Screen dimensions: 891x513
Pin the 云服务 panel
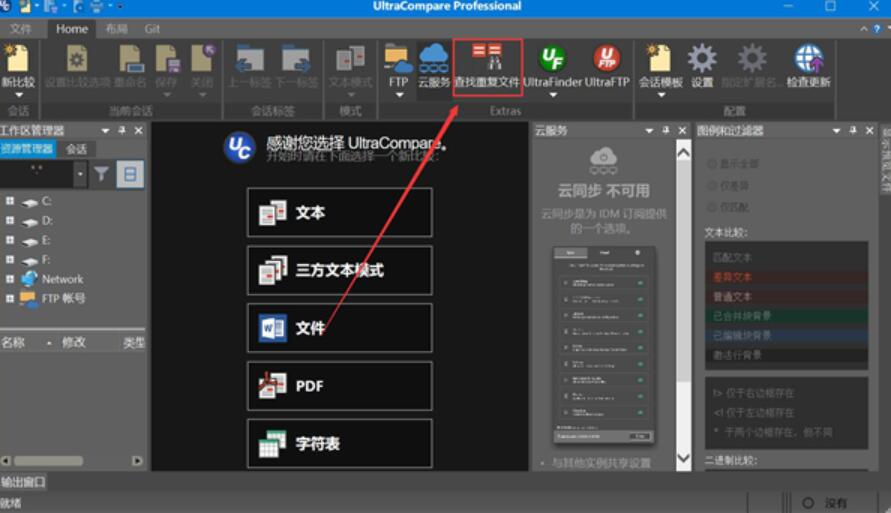pyautogui.click(x=666, y=131)
